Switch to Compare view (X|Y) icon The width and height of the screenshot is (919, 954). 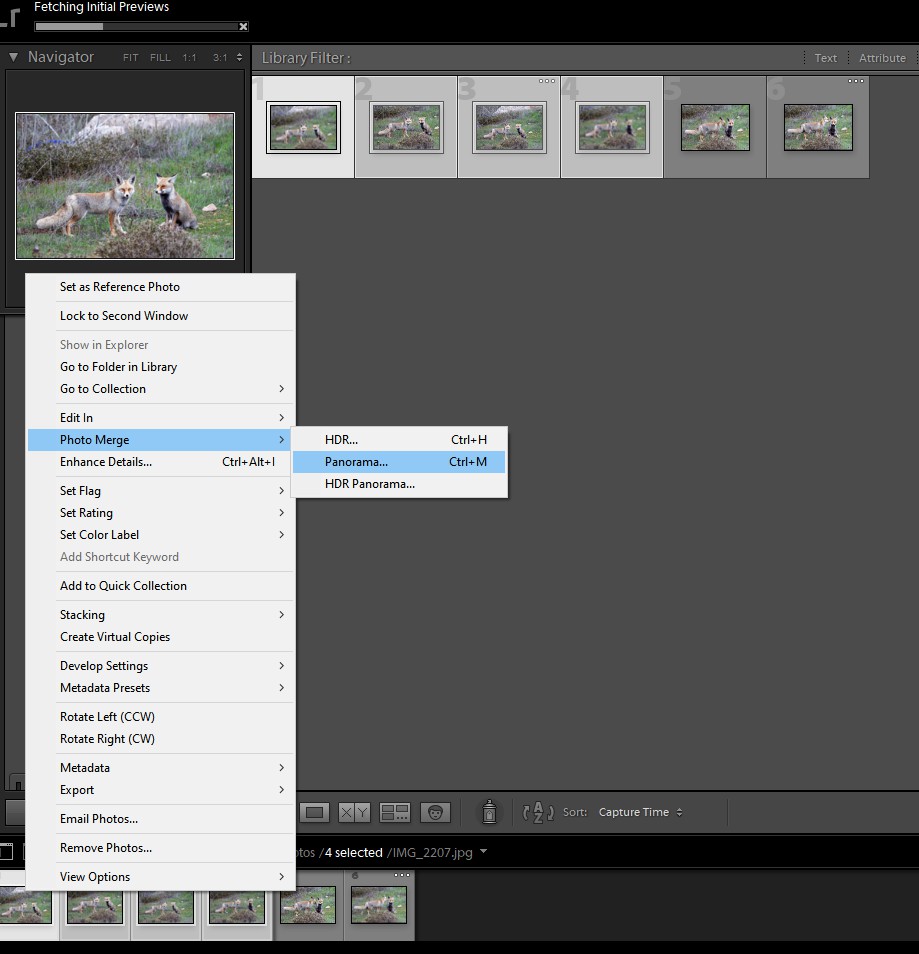tap(354, 812)
